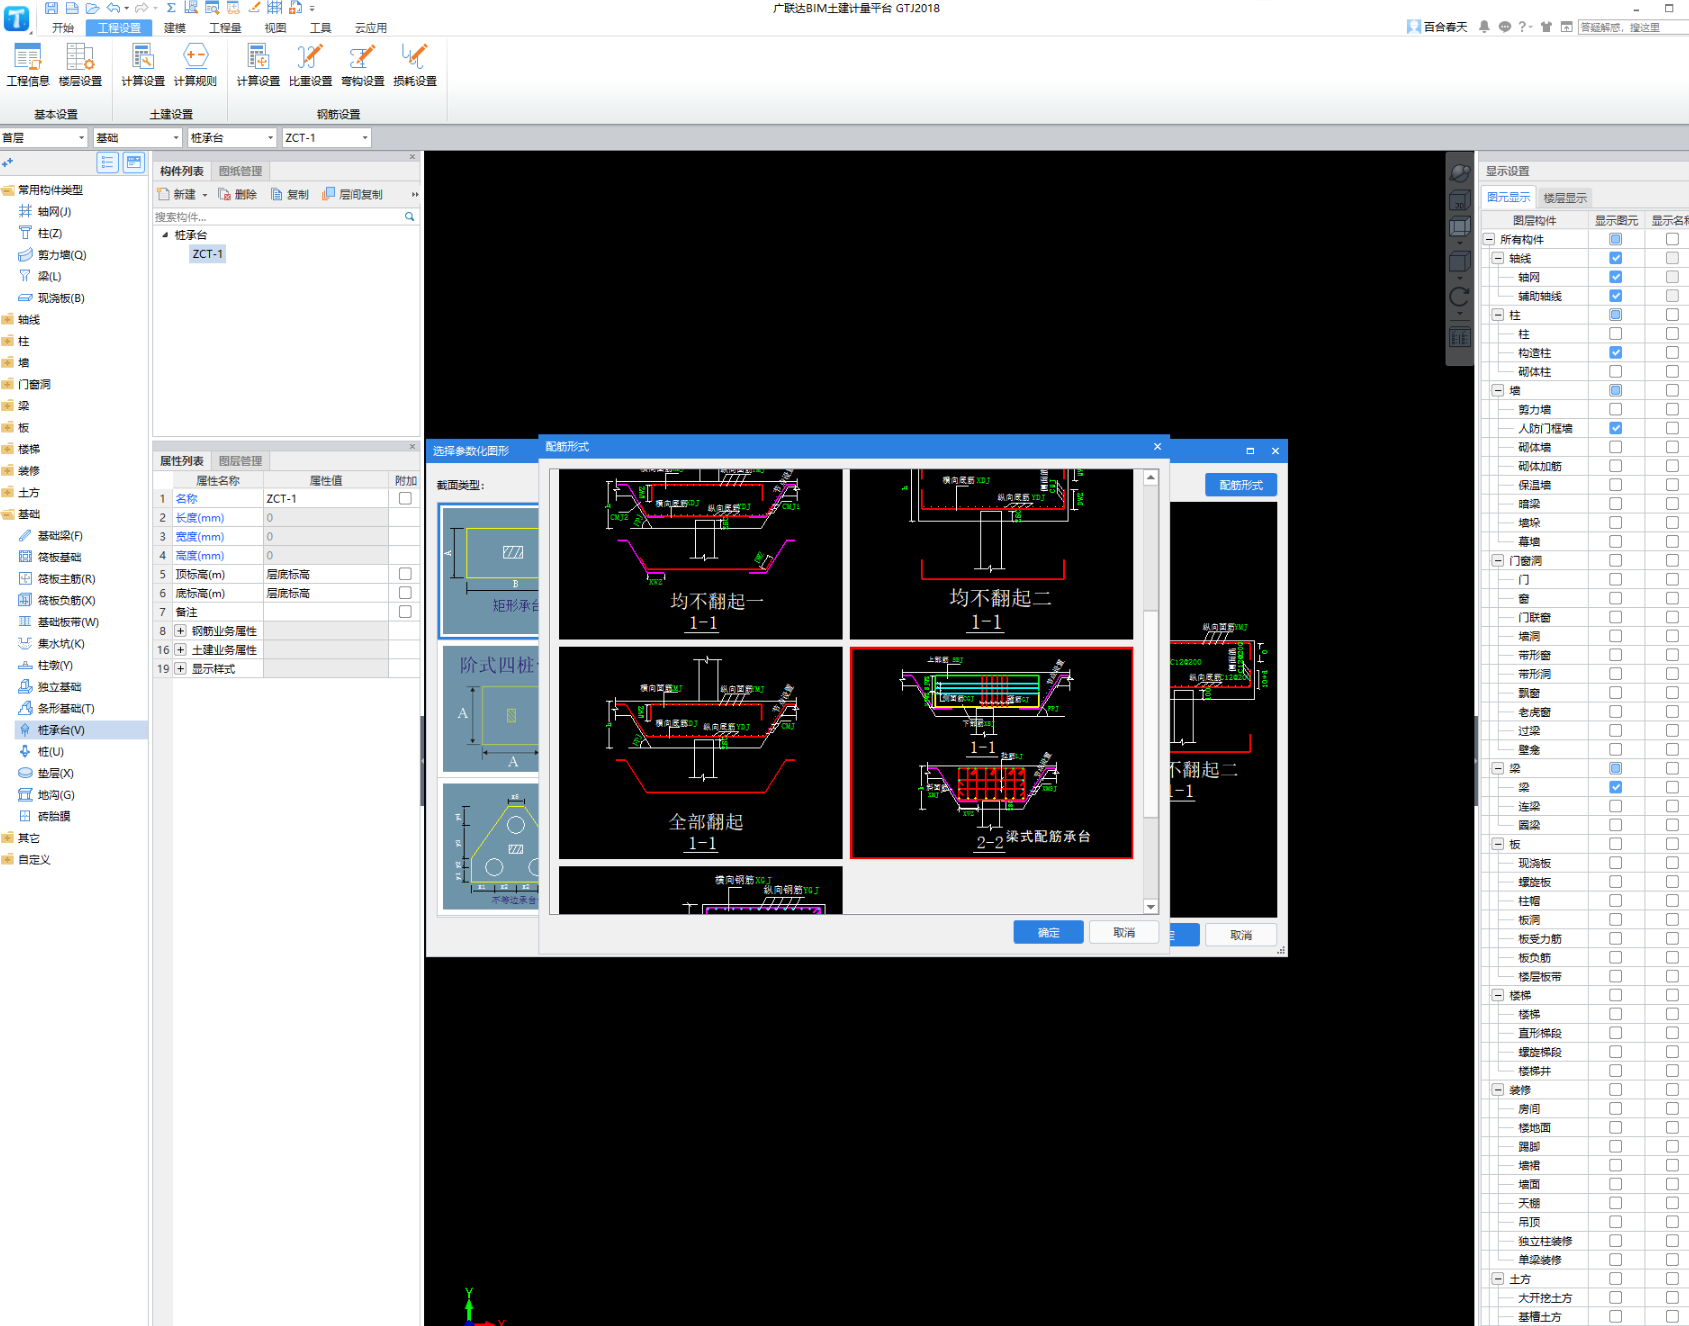Open 计算设置 in 土建设置 group
This screenshot has width=1689, height=1326.
143,65
